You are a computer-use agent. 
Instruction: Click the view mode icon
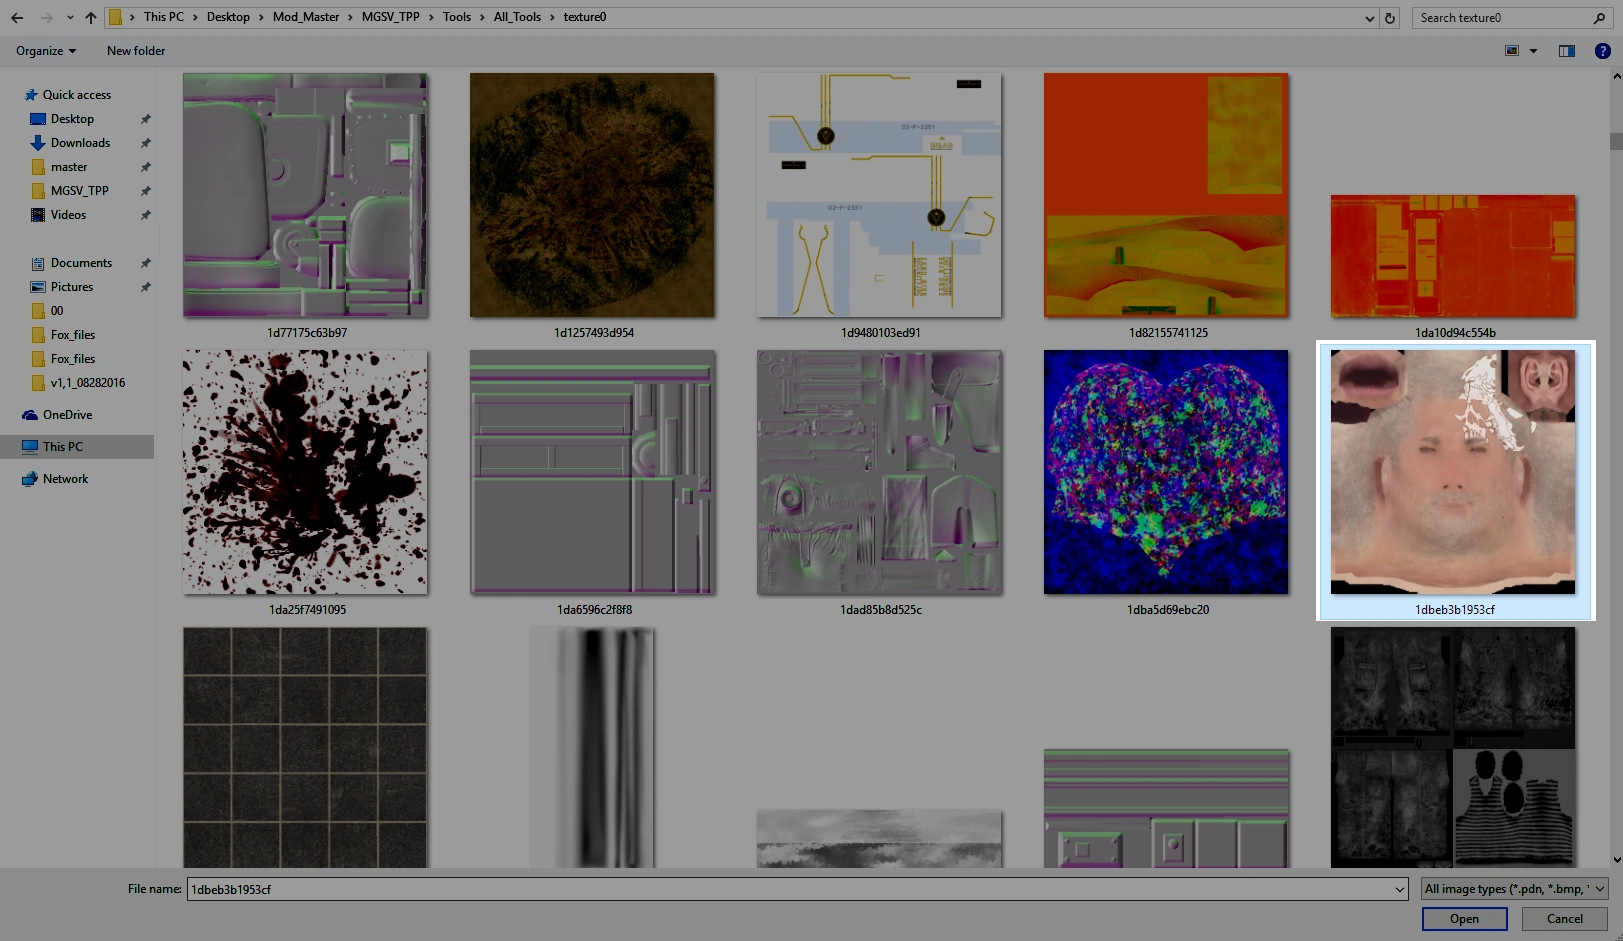tap(1512, 51)
